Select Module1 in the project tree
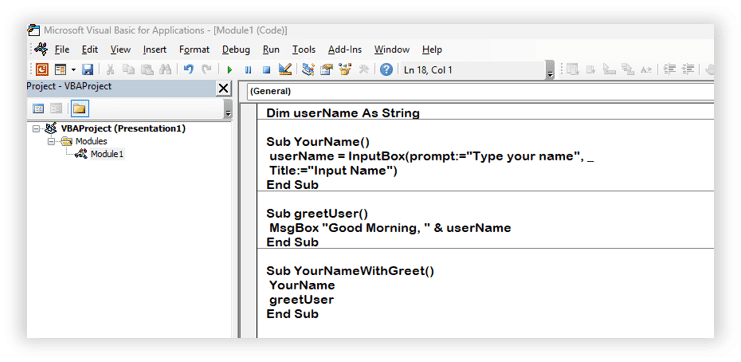The width and height of the screenshot is (741, 362). (x=107, y=154)
